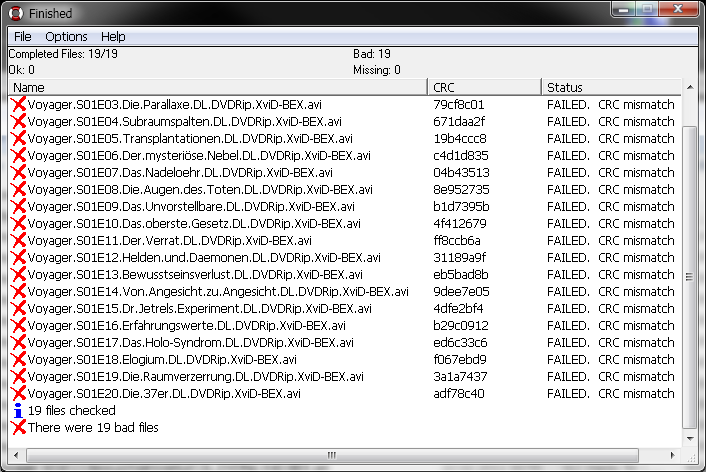Click the vertical scrollbar down arrow

click(690, 438)
